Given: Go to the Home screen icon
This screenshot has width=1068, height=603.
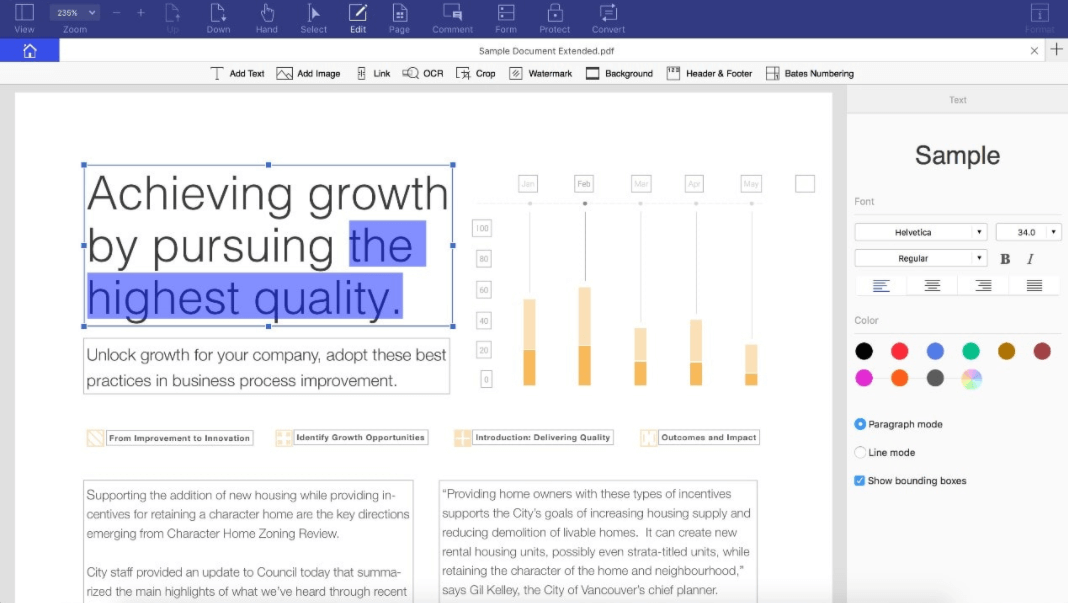Looking at the screenshot, I should (29, 51).
